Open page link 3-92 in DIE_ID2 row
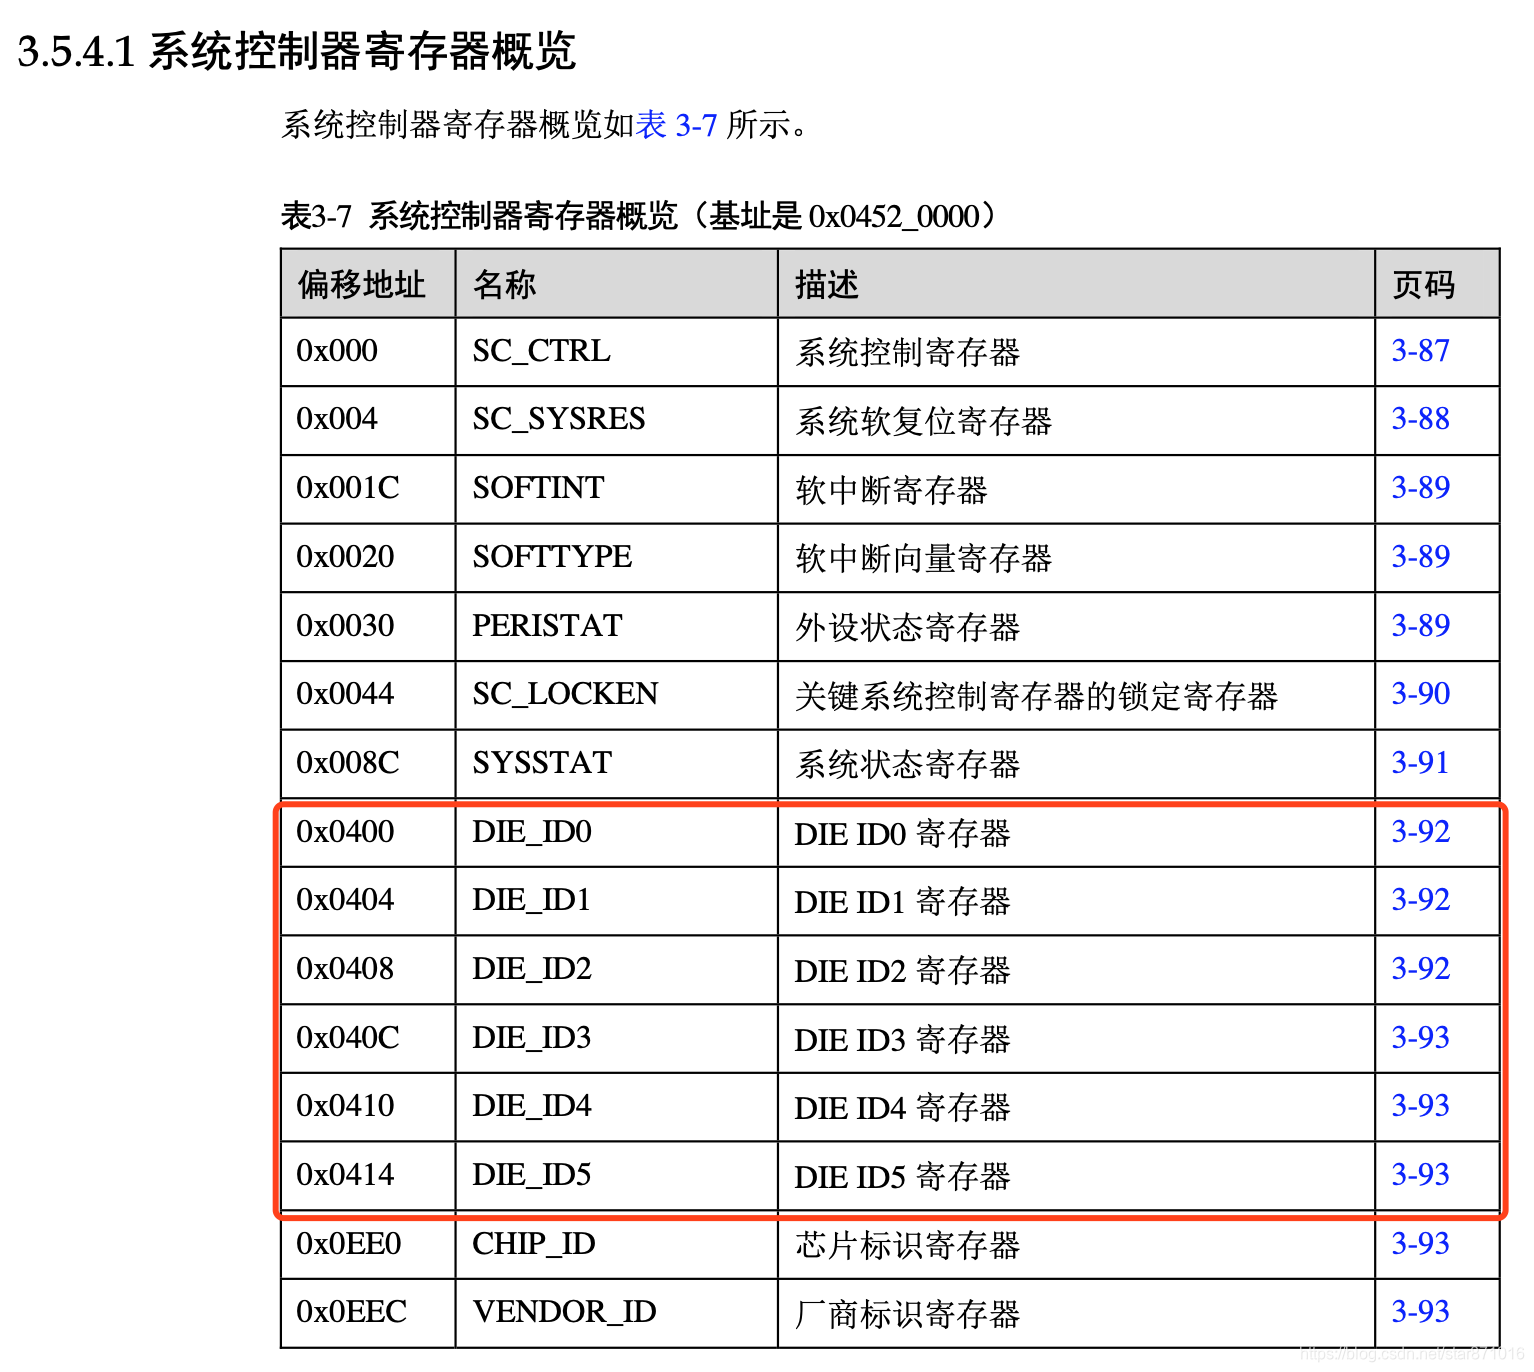Image resolution: width=1534 pixels, height=1372 pixels. [x=1420, y=969]
